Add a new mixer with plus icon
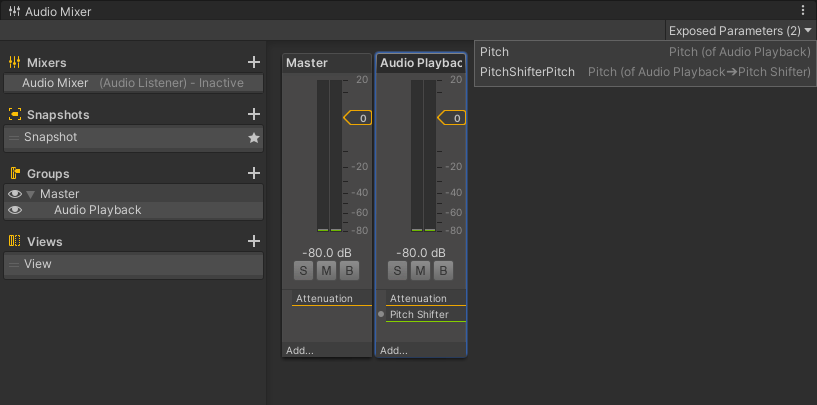Image resolution: width=817 pixels, height=405 pixels. pyautogui.click(x=254, y=62)
